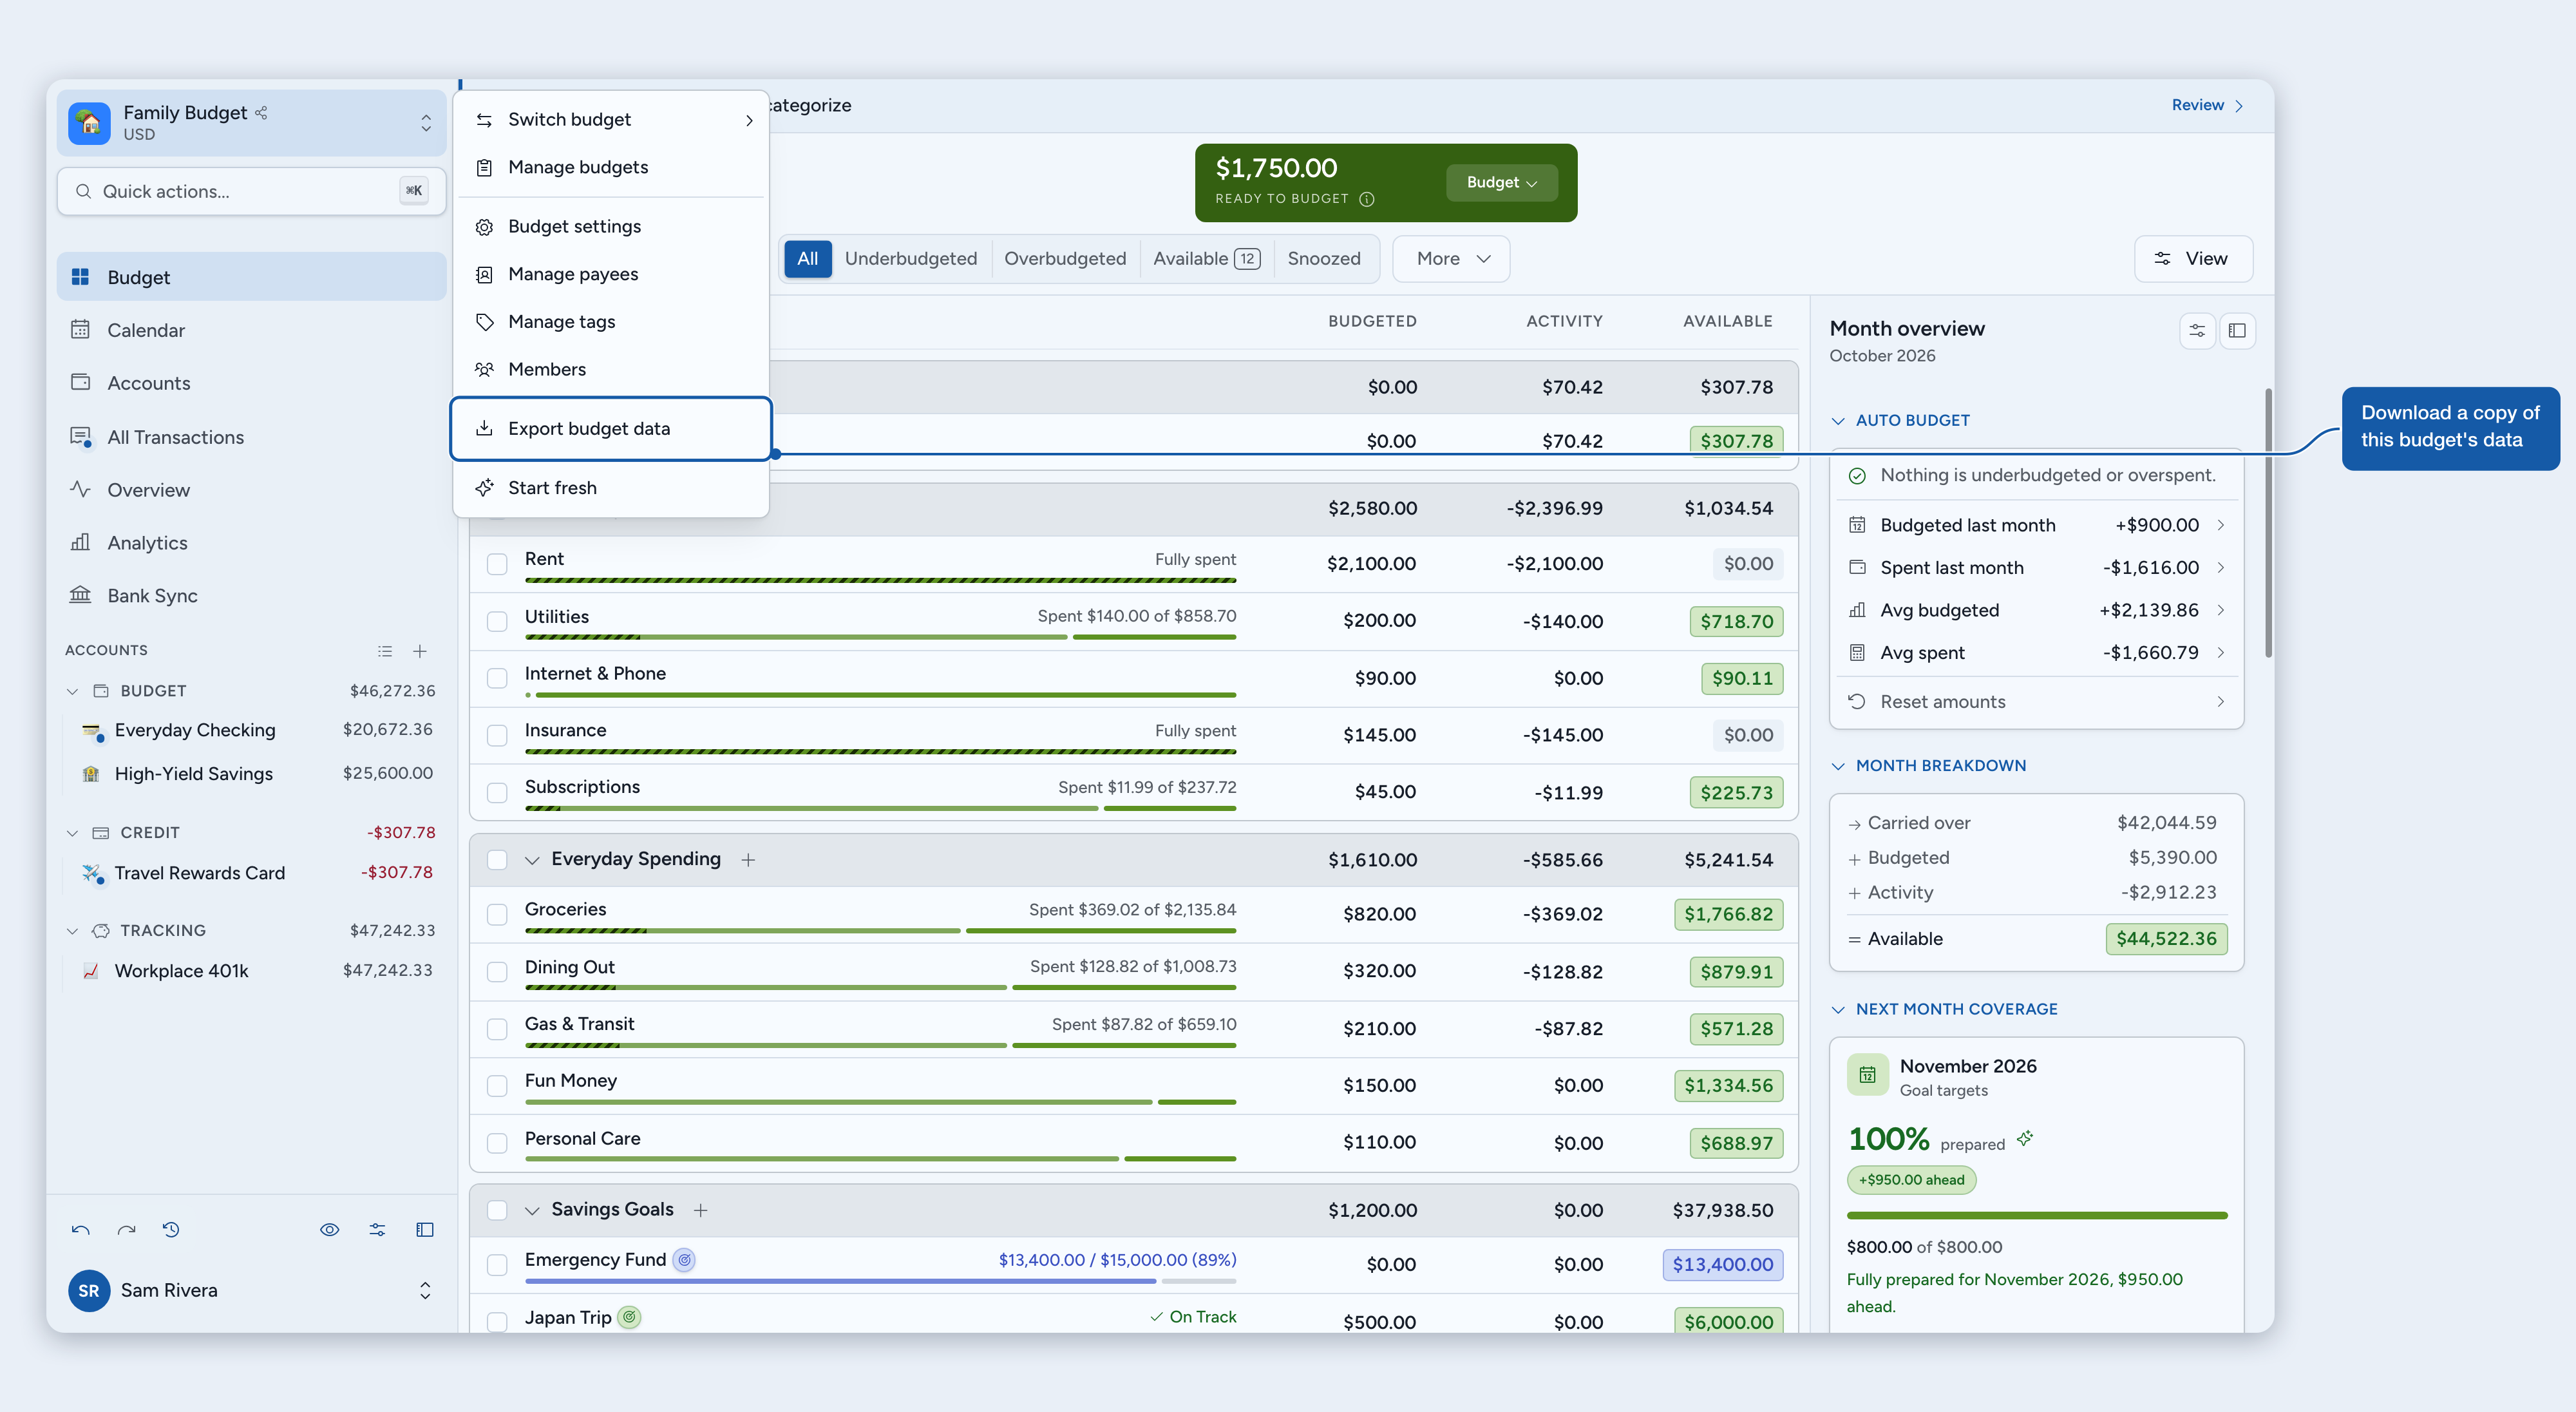
Task: Check the Fun Money category checkbox
Action: (497, 1086)
